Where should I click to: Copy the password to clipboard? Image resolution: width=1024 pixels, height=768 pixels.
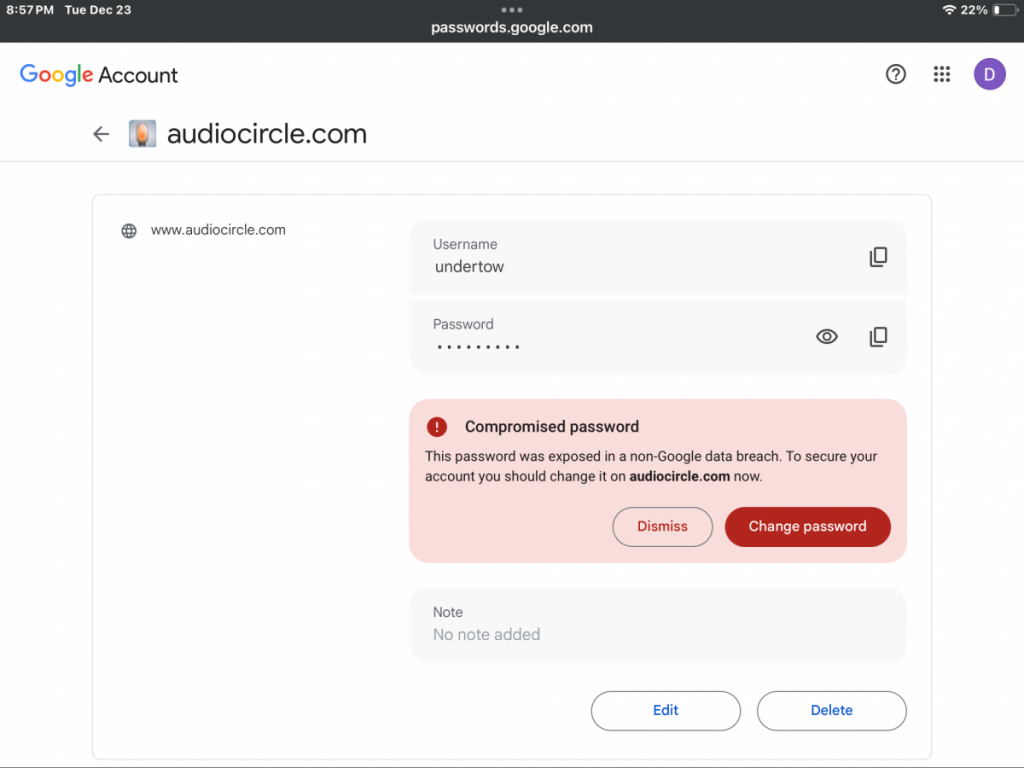(x=878, y=337)
